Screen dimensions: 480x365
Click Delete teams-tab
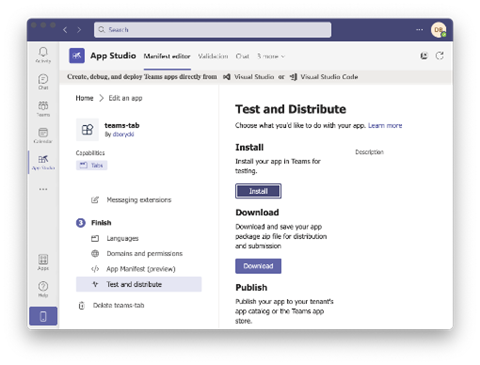(118, 305)
